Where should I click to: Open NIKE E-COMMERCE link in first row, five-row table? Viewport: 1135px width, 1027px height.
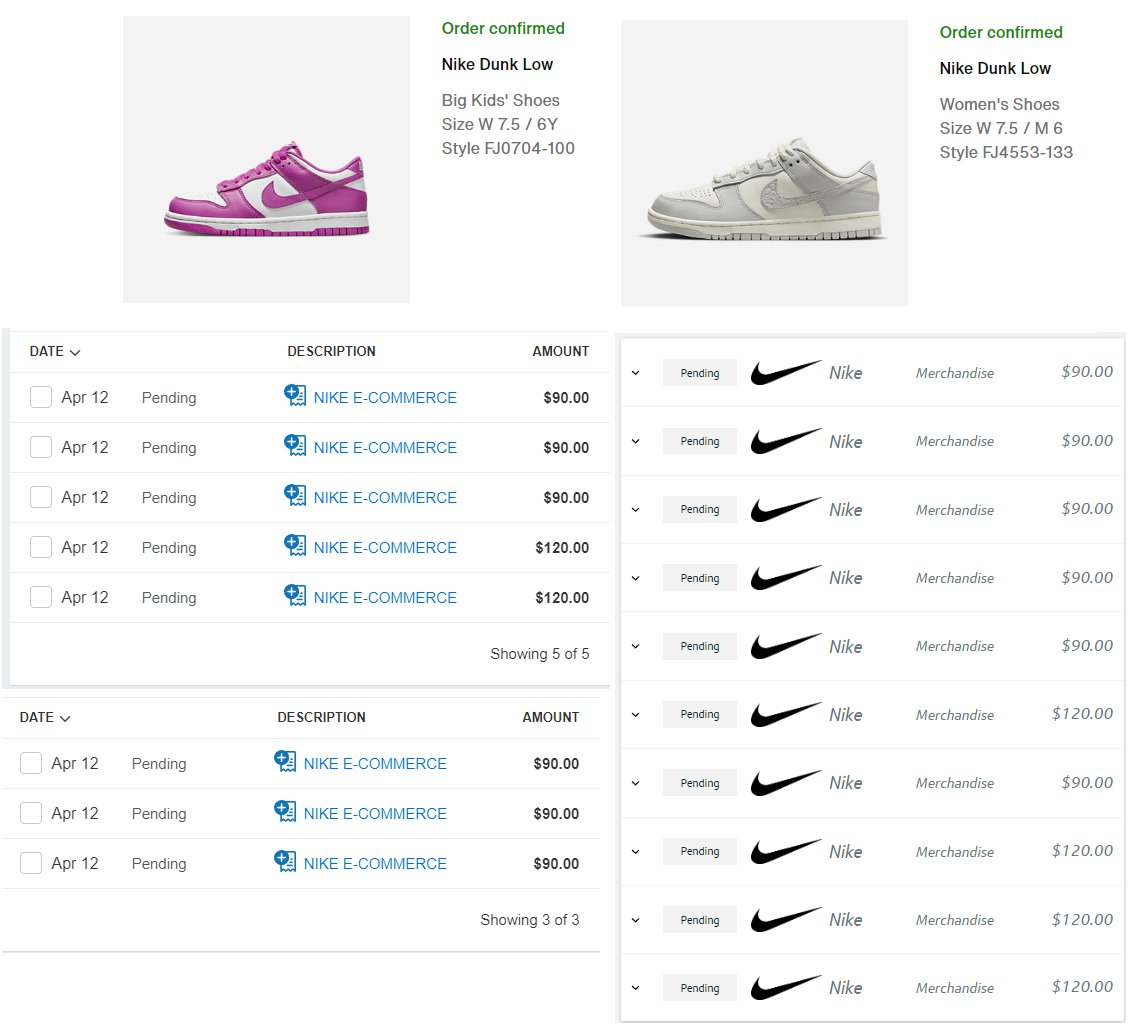click(385, 398)
